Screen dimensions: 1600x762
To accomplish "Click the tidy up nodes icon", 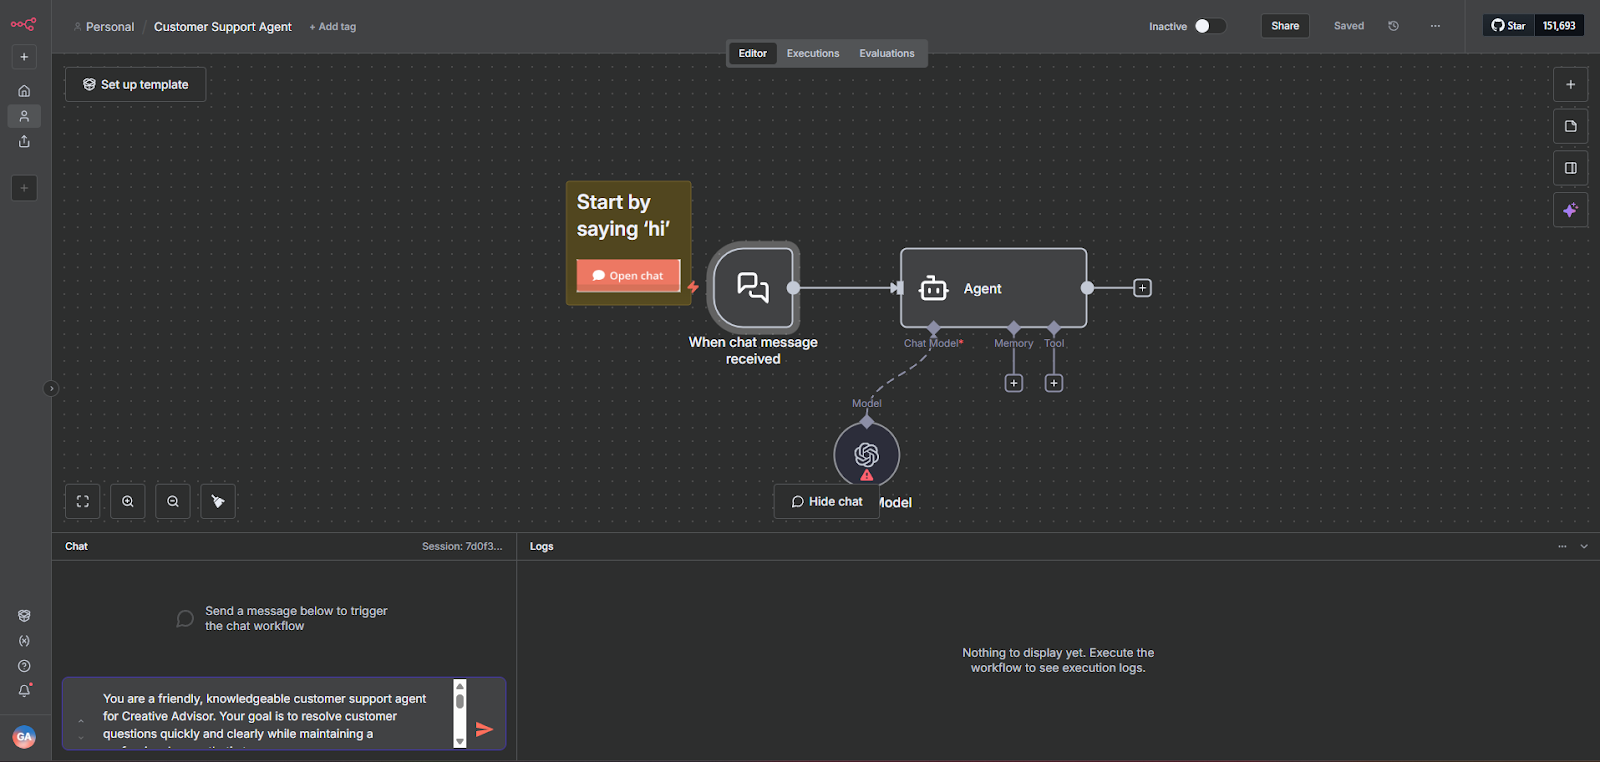I will click(x=218, y=501).
